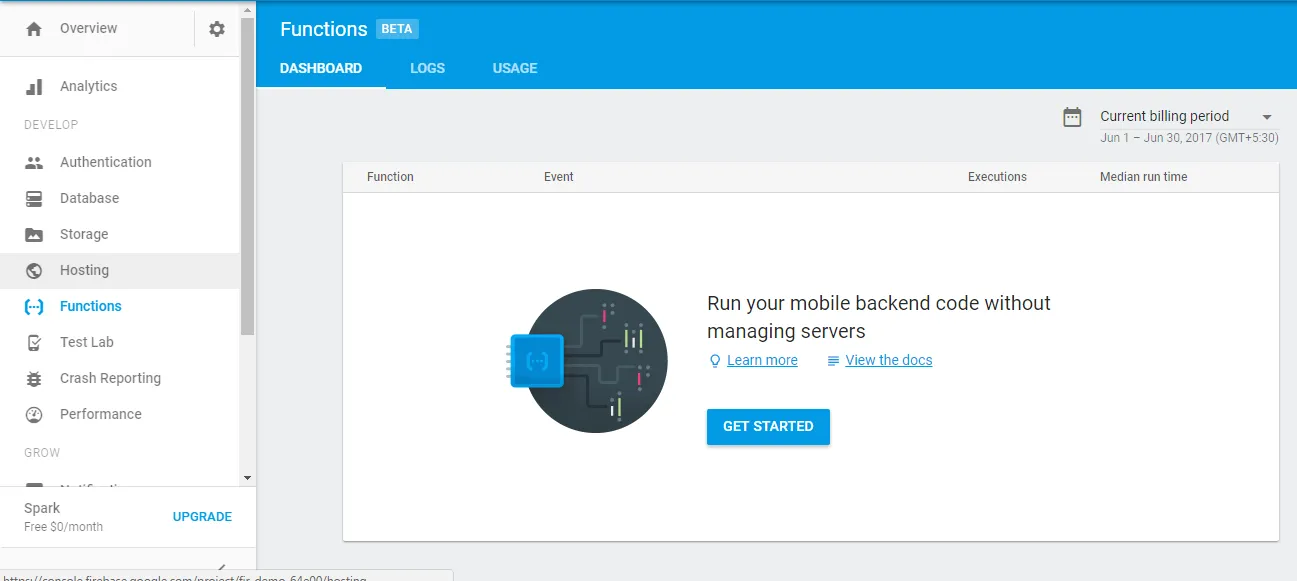Click the Test Lab checklist icon
1297x581 pixels.
click(x=34, y=343)
